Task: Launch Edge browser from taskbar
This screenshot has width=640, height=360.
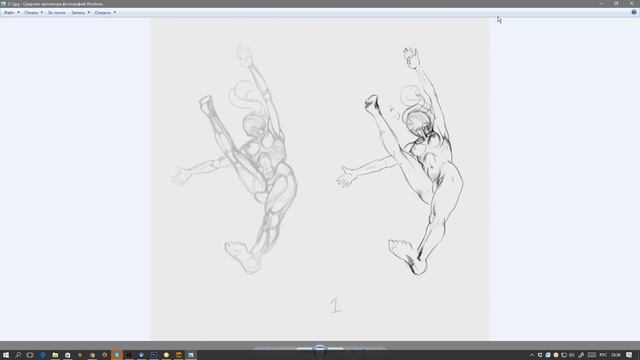Action: 42,355
